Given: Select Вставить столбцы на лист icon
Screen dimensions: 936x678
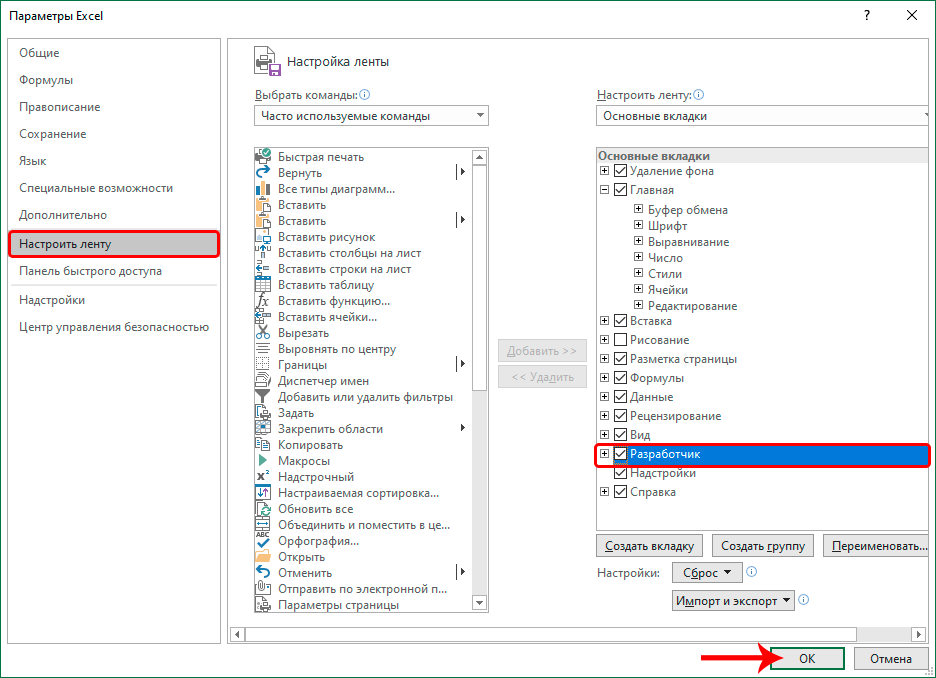Looking at the screenshot, I should [263, 253].
